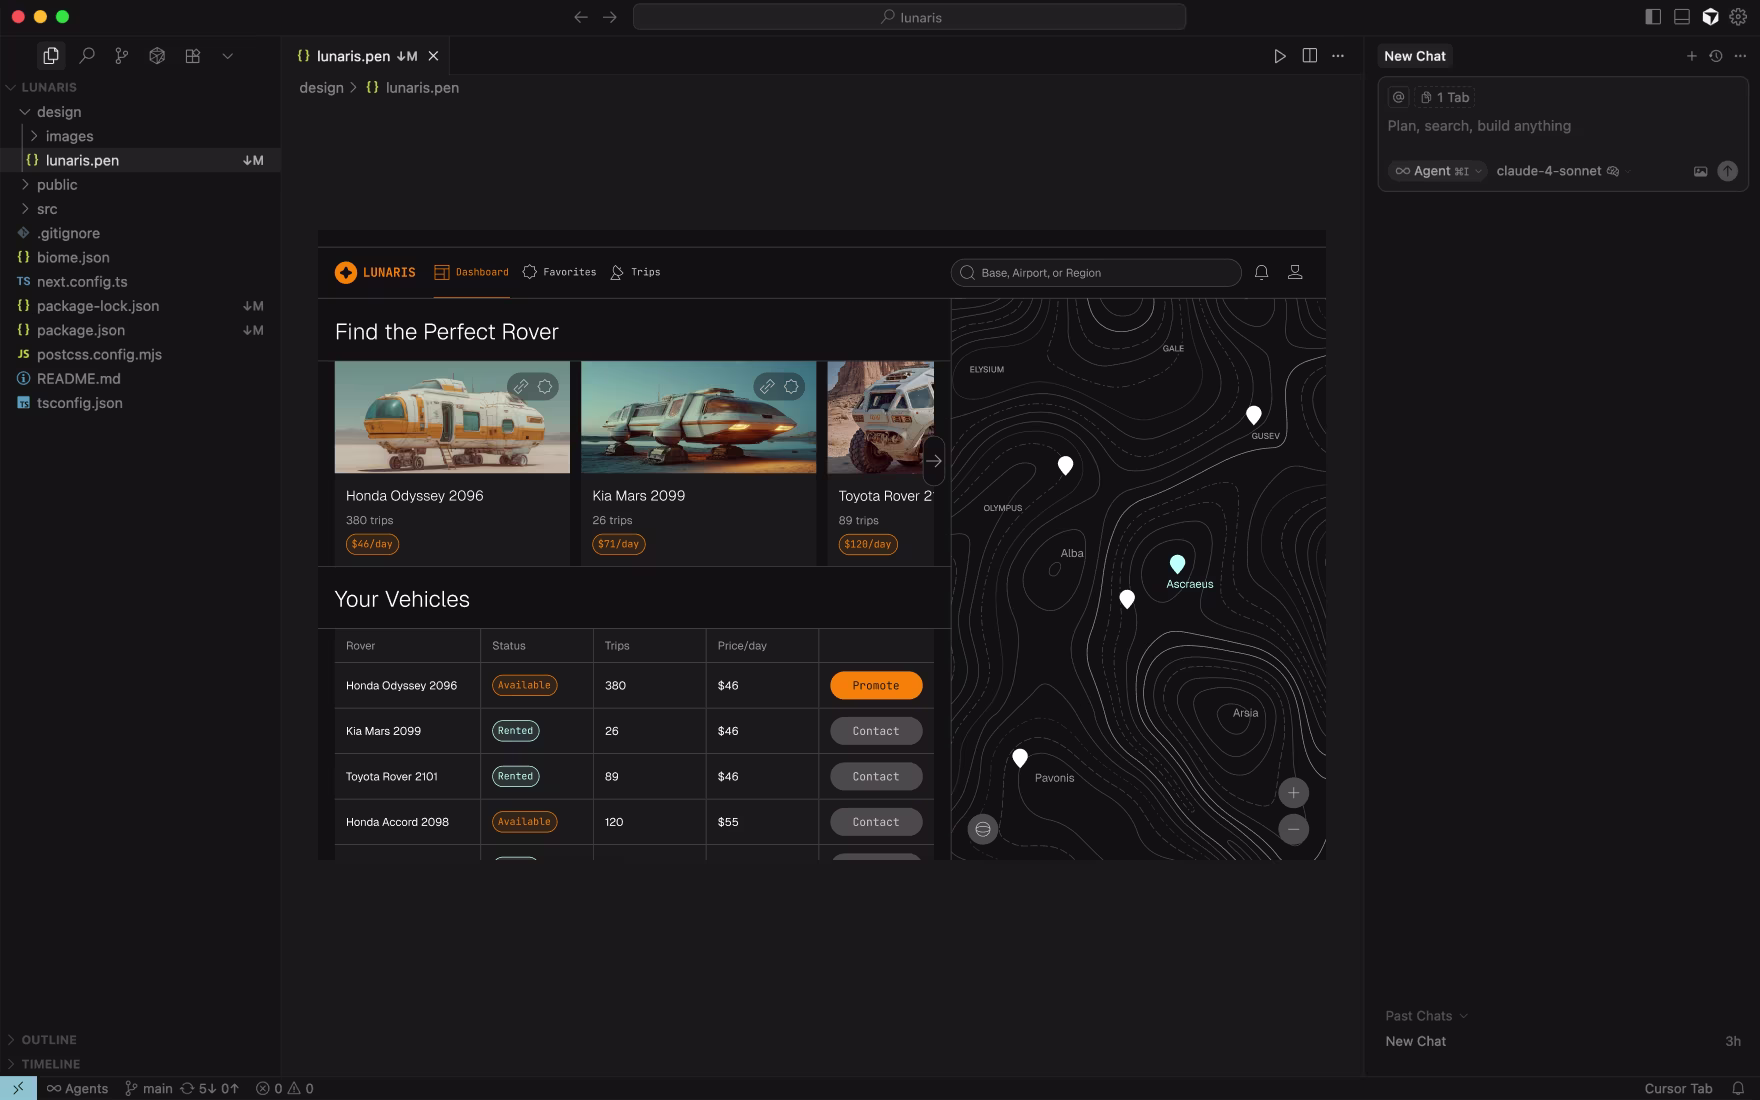Open the split editor icon
1760x1100 pixels.
(x=1310, y=56)
